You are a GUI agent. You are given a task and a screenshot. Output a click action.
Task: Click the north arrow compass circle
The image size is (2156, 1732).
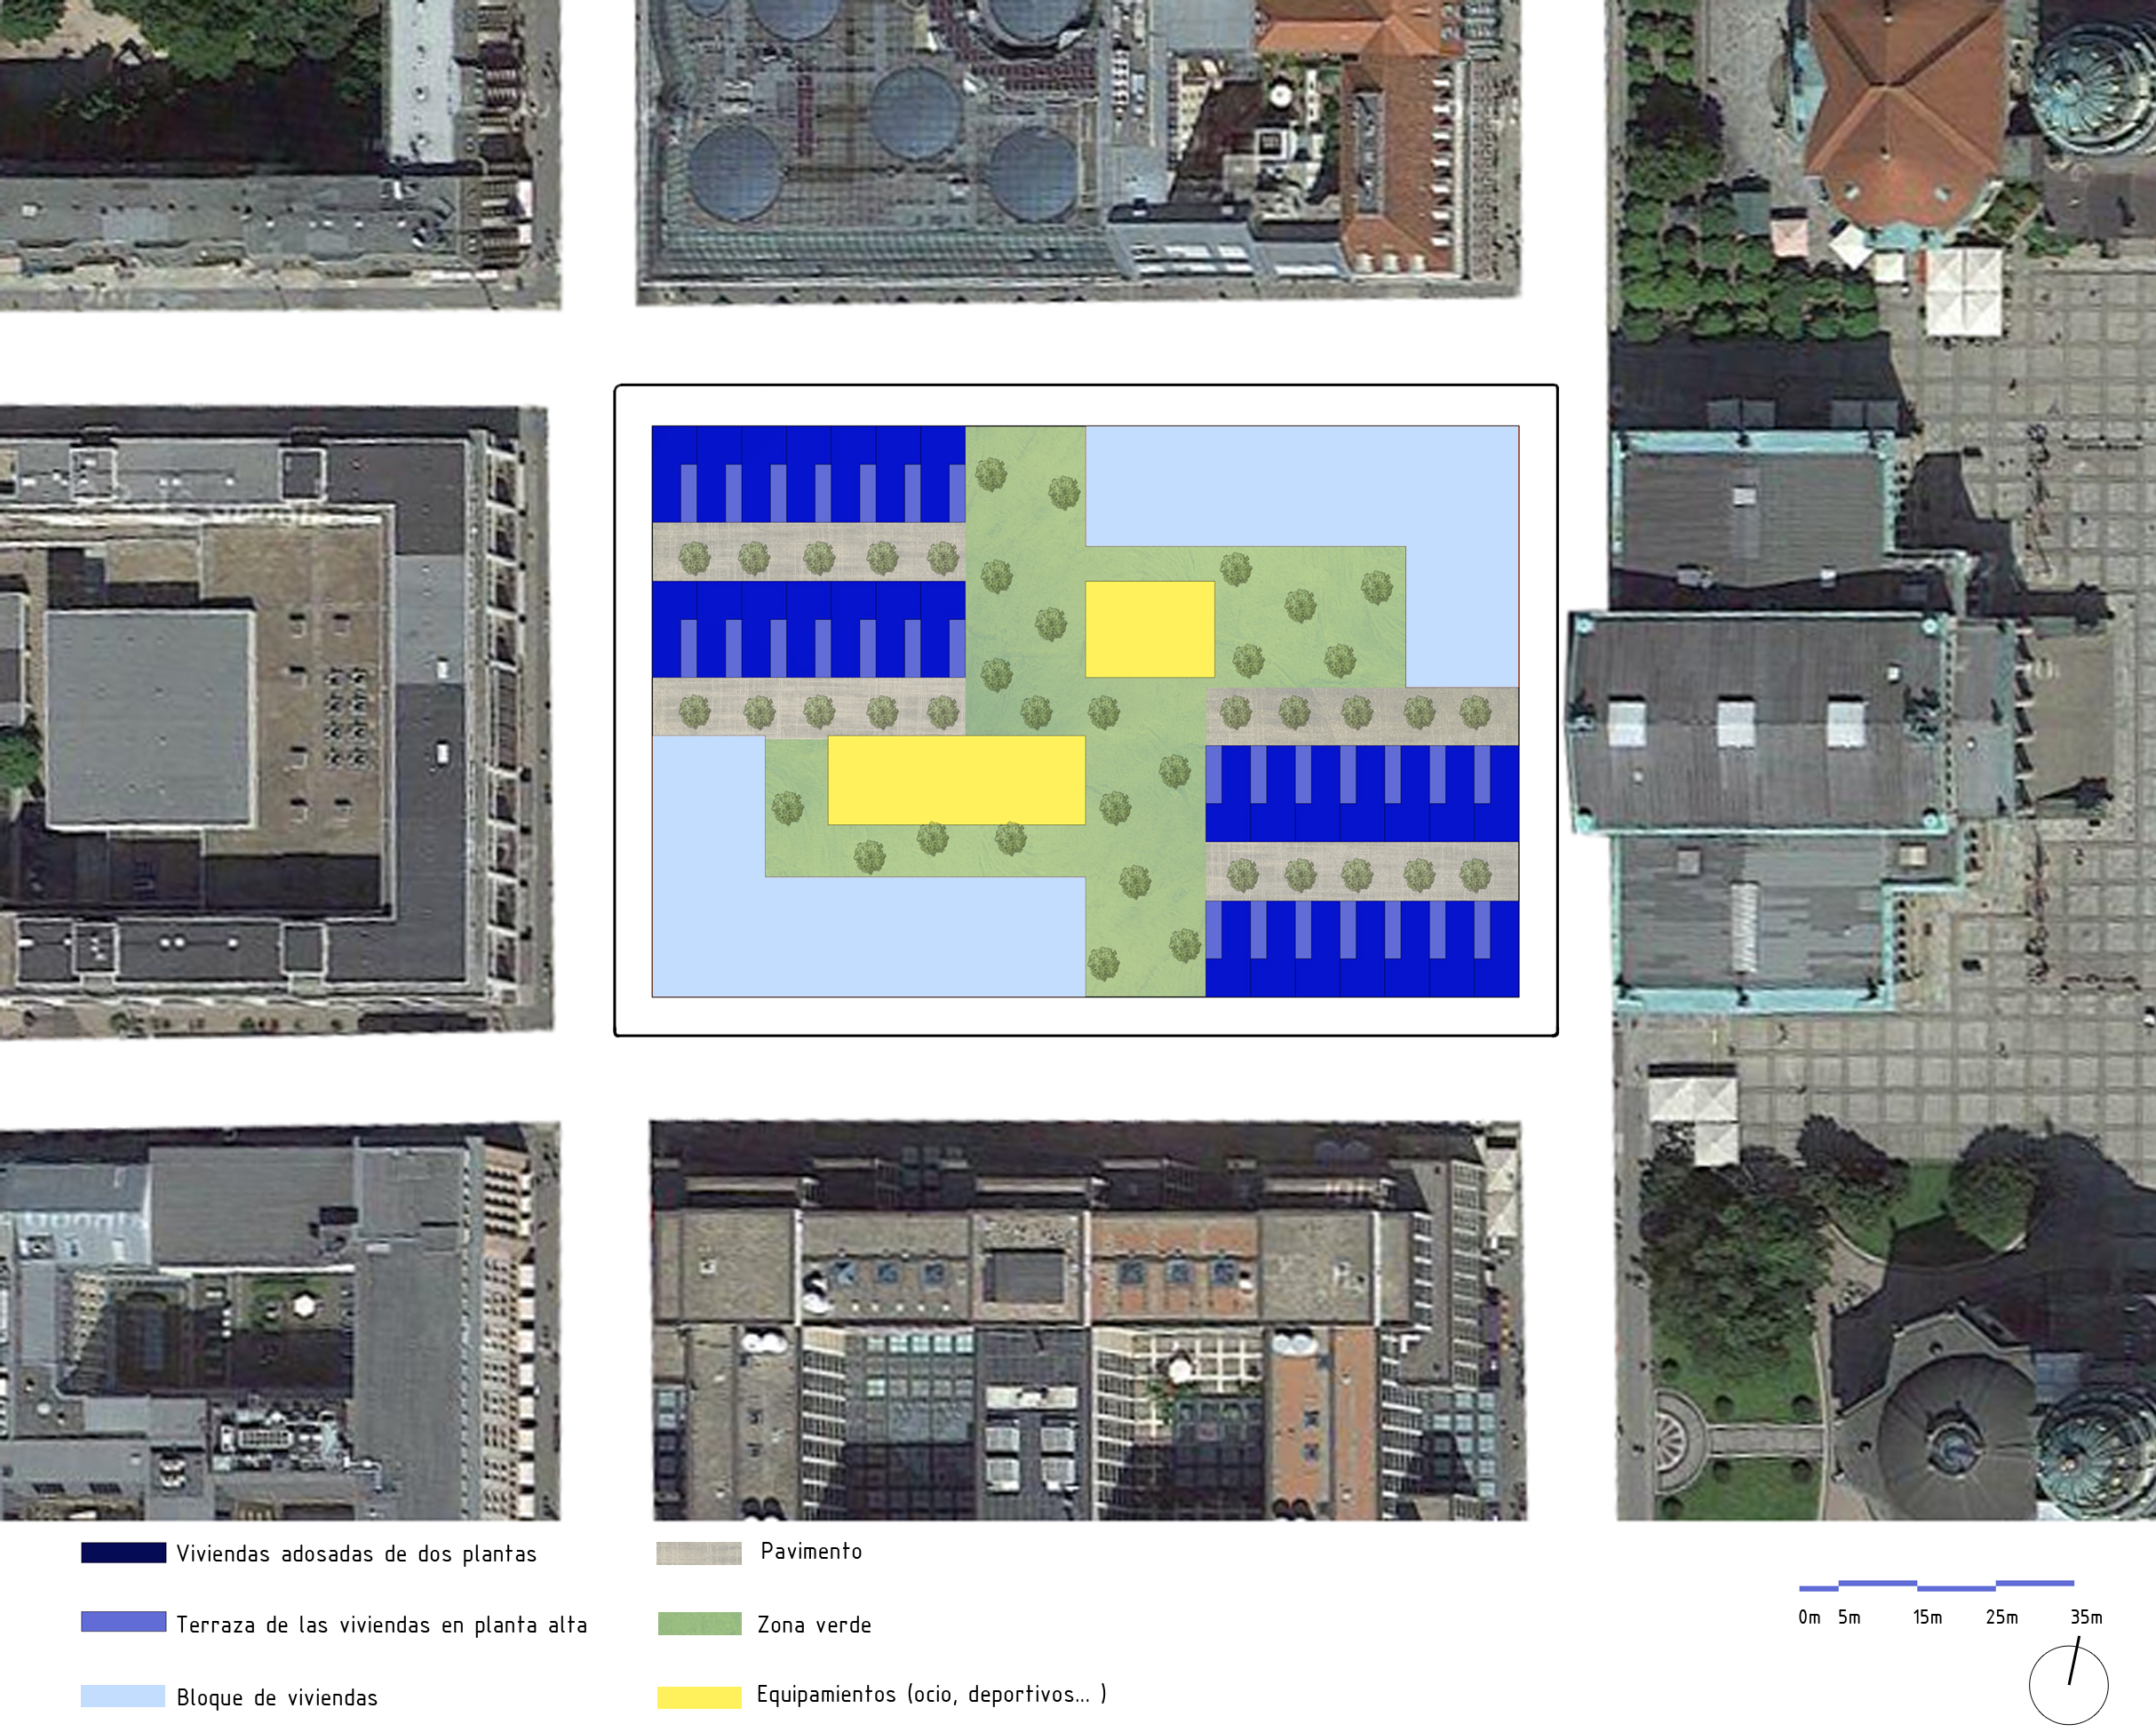pos(2068,1684)
